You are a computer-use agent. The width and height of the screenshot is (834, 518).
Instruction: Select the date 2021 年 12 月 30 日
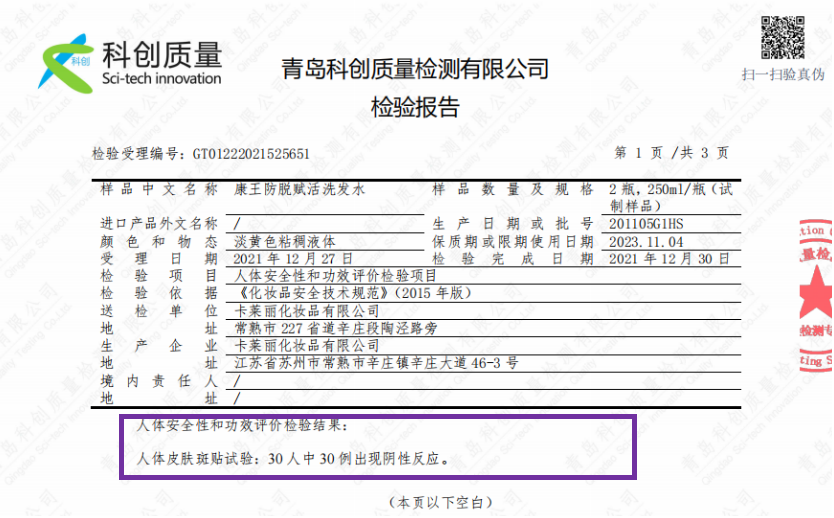pyautogui.click(x=669, y=259)
